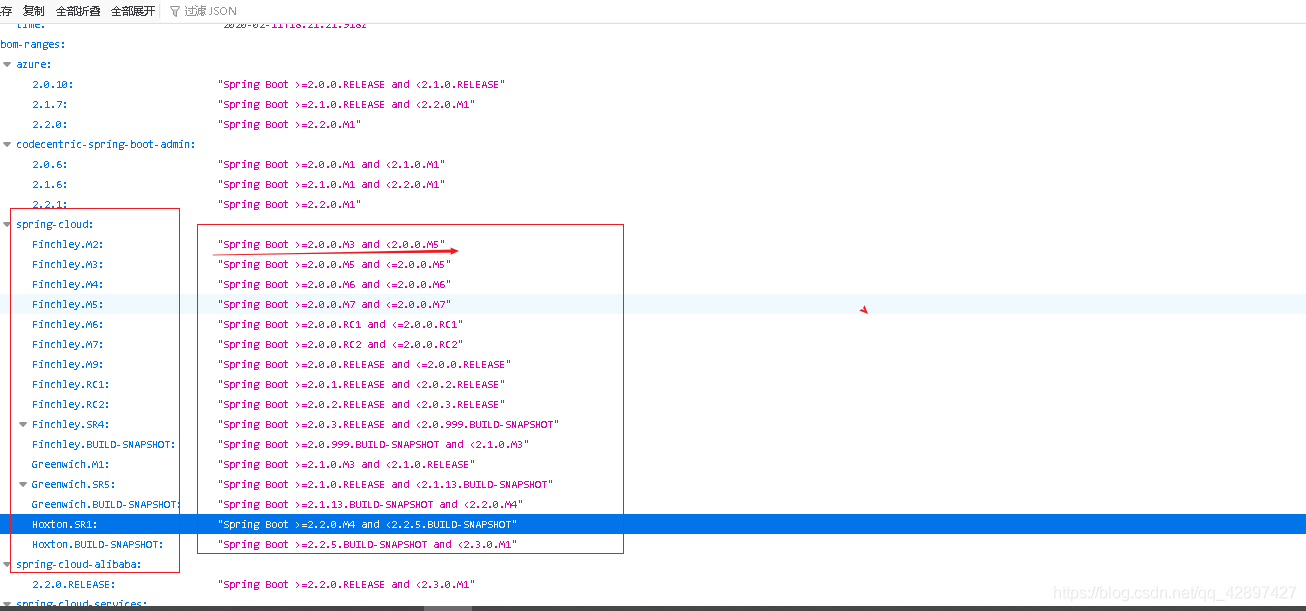The height and width of the screenshot is (611, 1306).
Task: Select the 2.0.6 key row
Action: coord(50,164)
